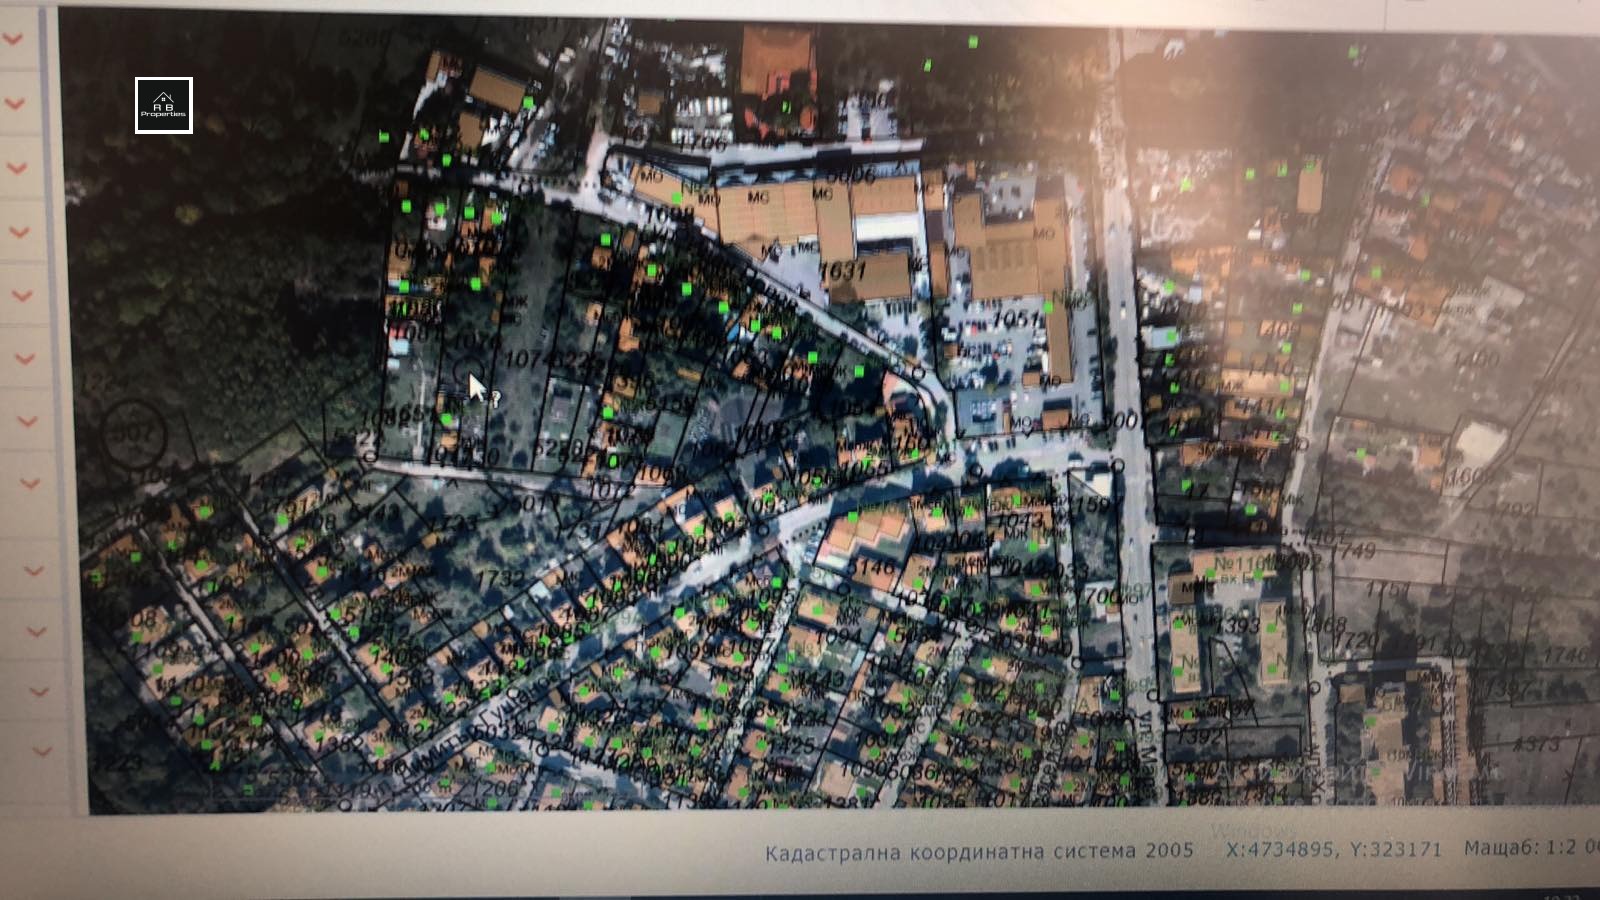Select parcel 1051 with the parking lot

pos(1018,318)
